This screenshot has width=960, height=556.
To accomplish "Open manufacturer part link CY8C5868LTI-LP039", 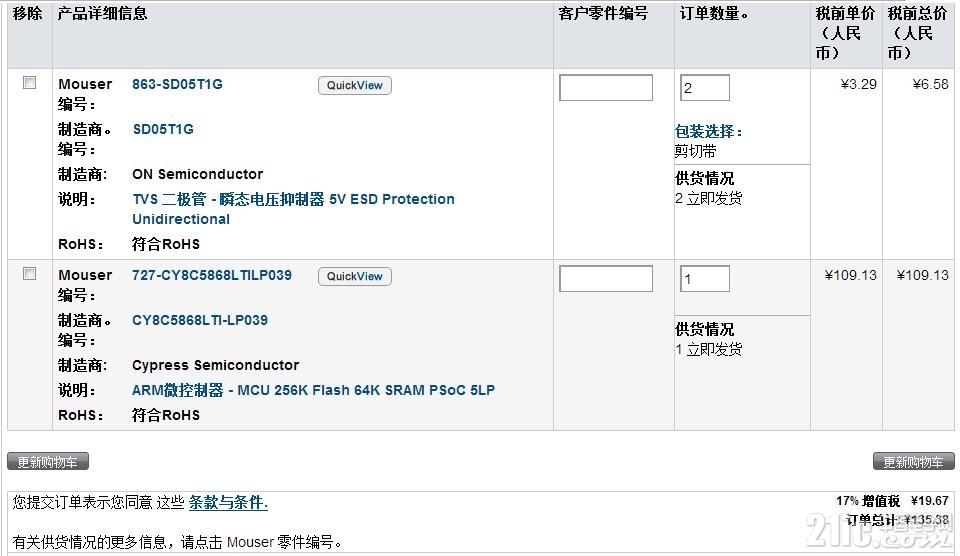I will (200, 320).
